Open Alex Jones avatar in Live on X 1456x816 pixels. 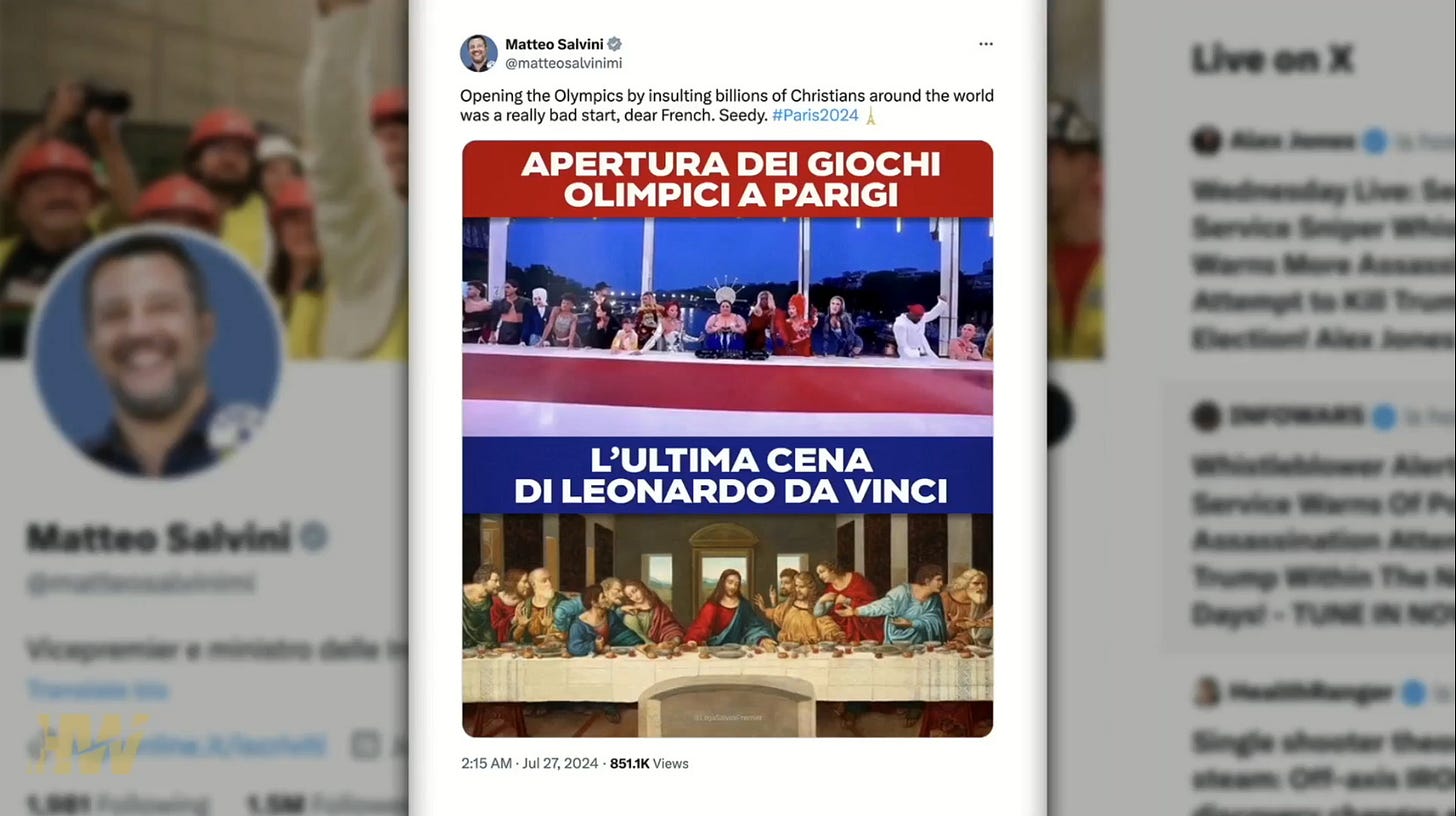[1207, 140]
